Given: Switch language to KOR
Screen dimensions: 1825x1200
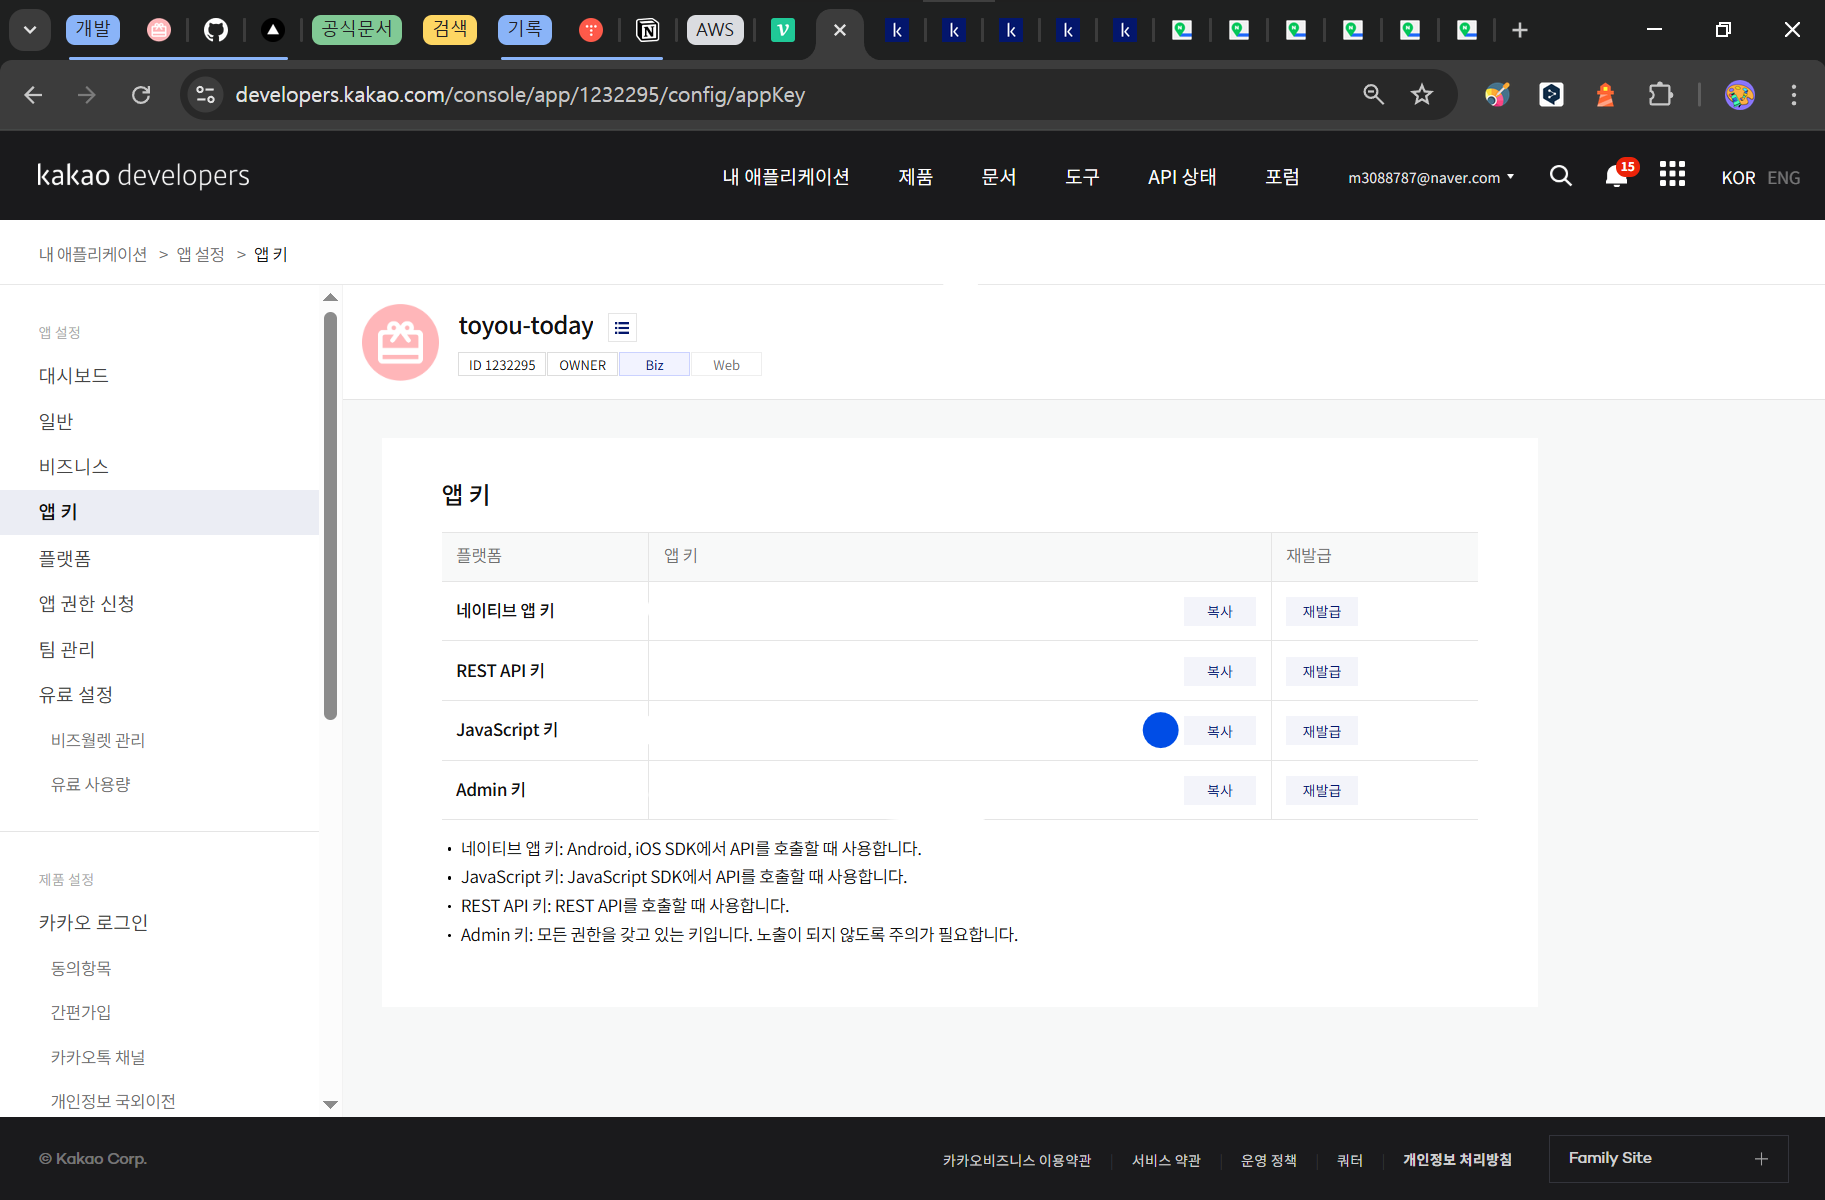Looking at the screenshot, I should click(1738, 177).
